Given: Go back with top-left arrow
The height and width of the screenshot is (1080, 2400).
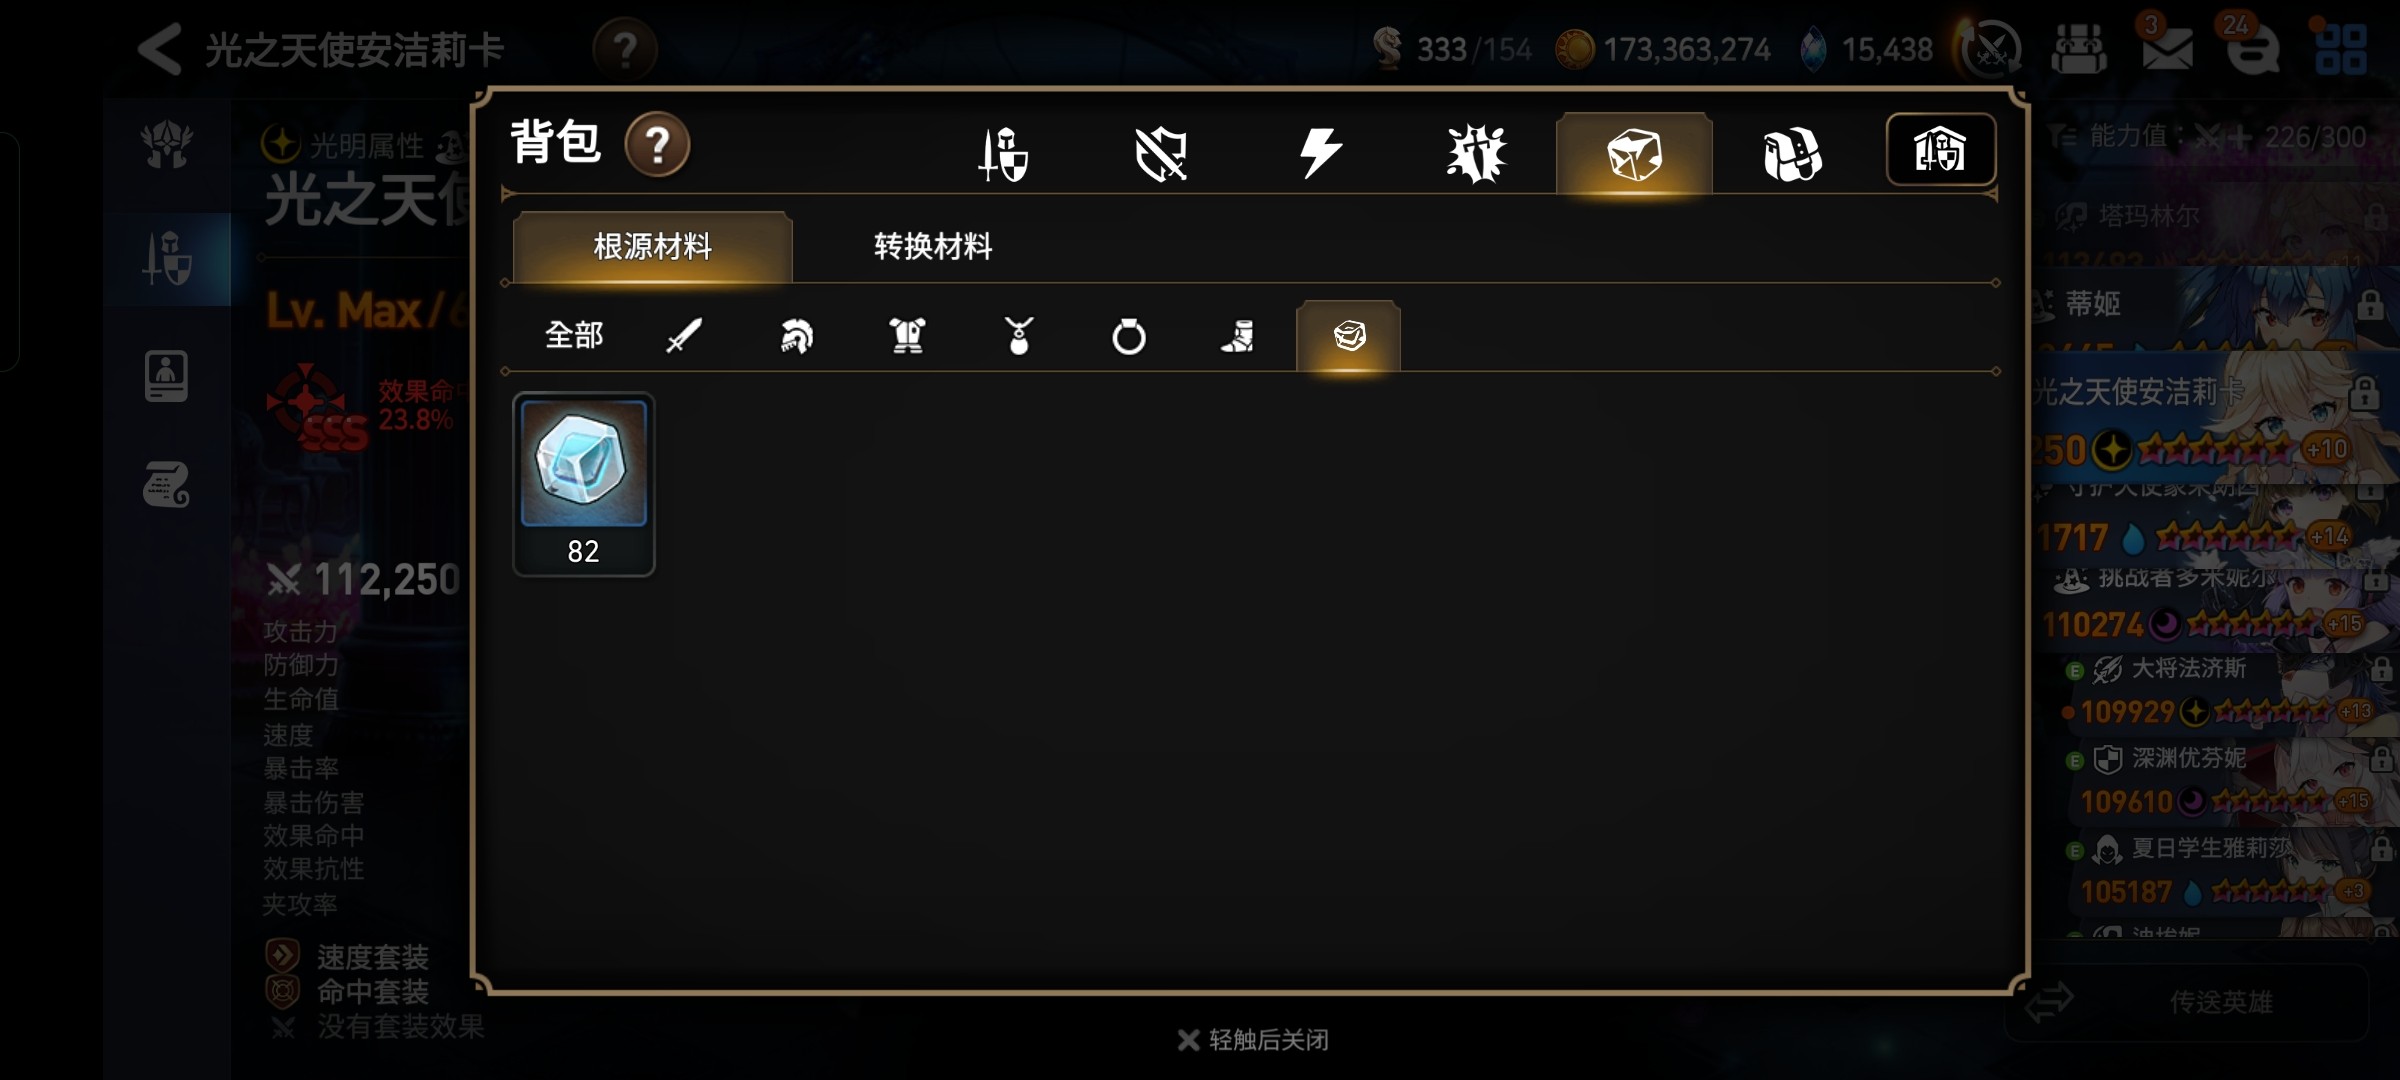Looking at the screenshot, I should pos(161,49).
